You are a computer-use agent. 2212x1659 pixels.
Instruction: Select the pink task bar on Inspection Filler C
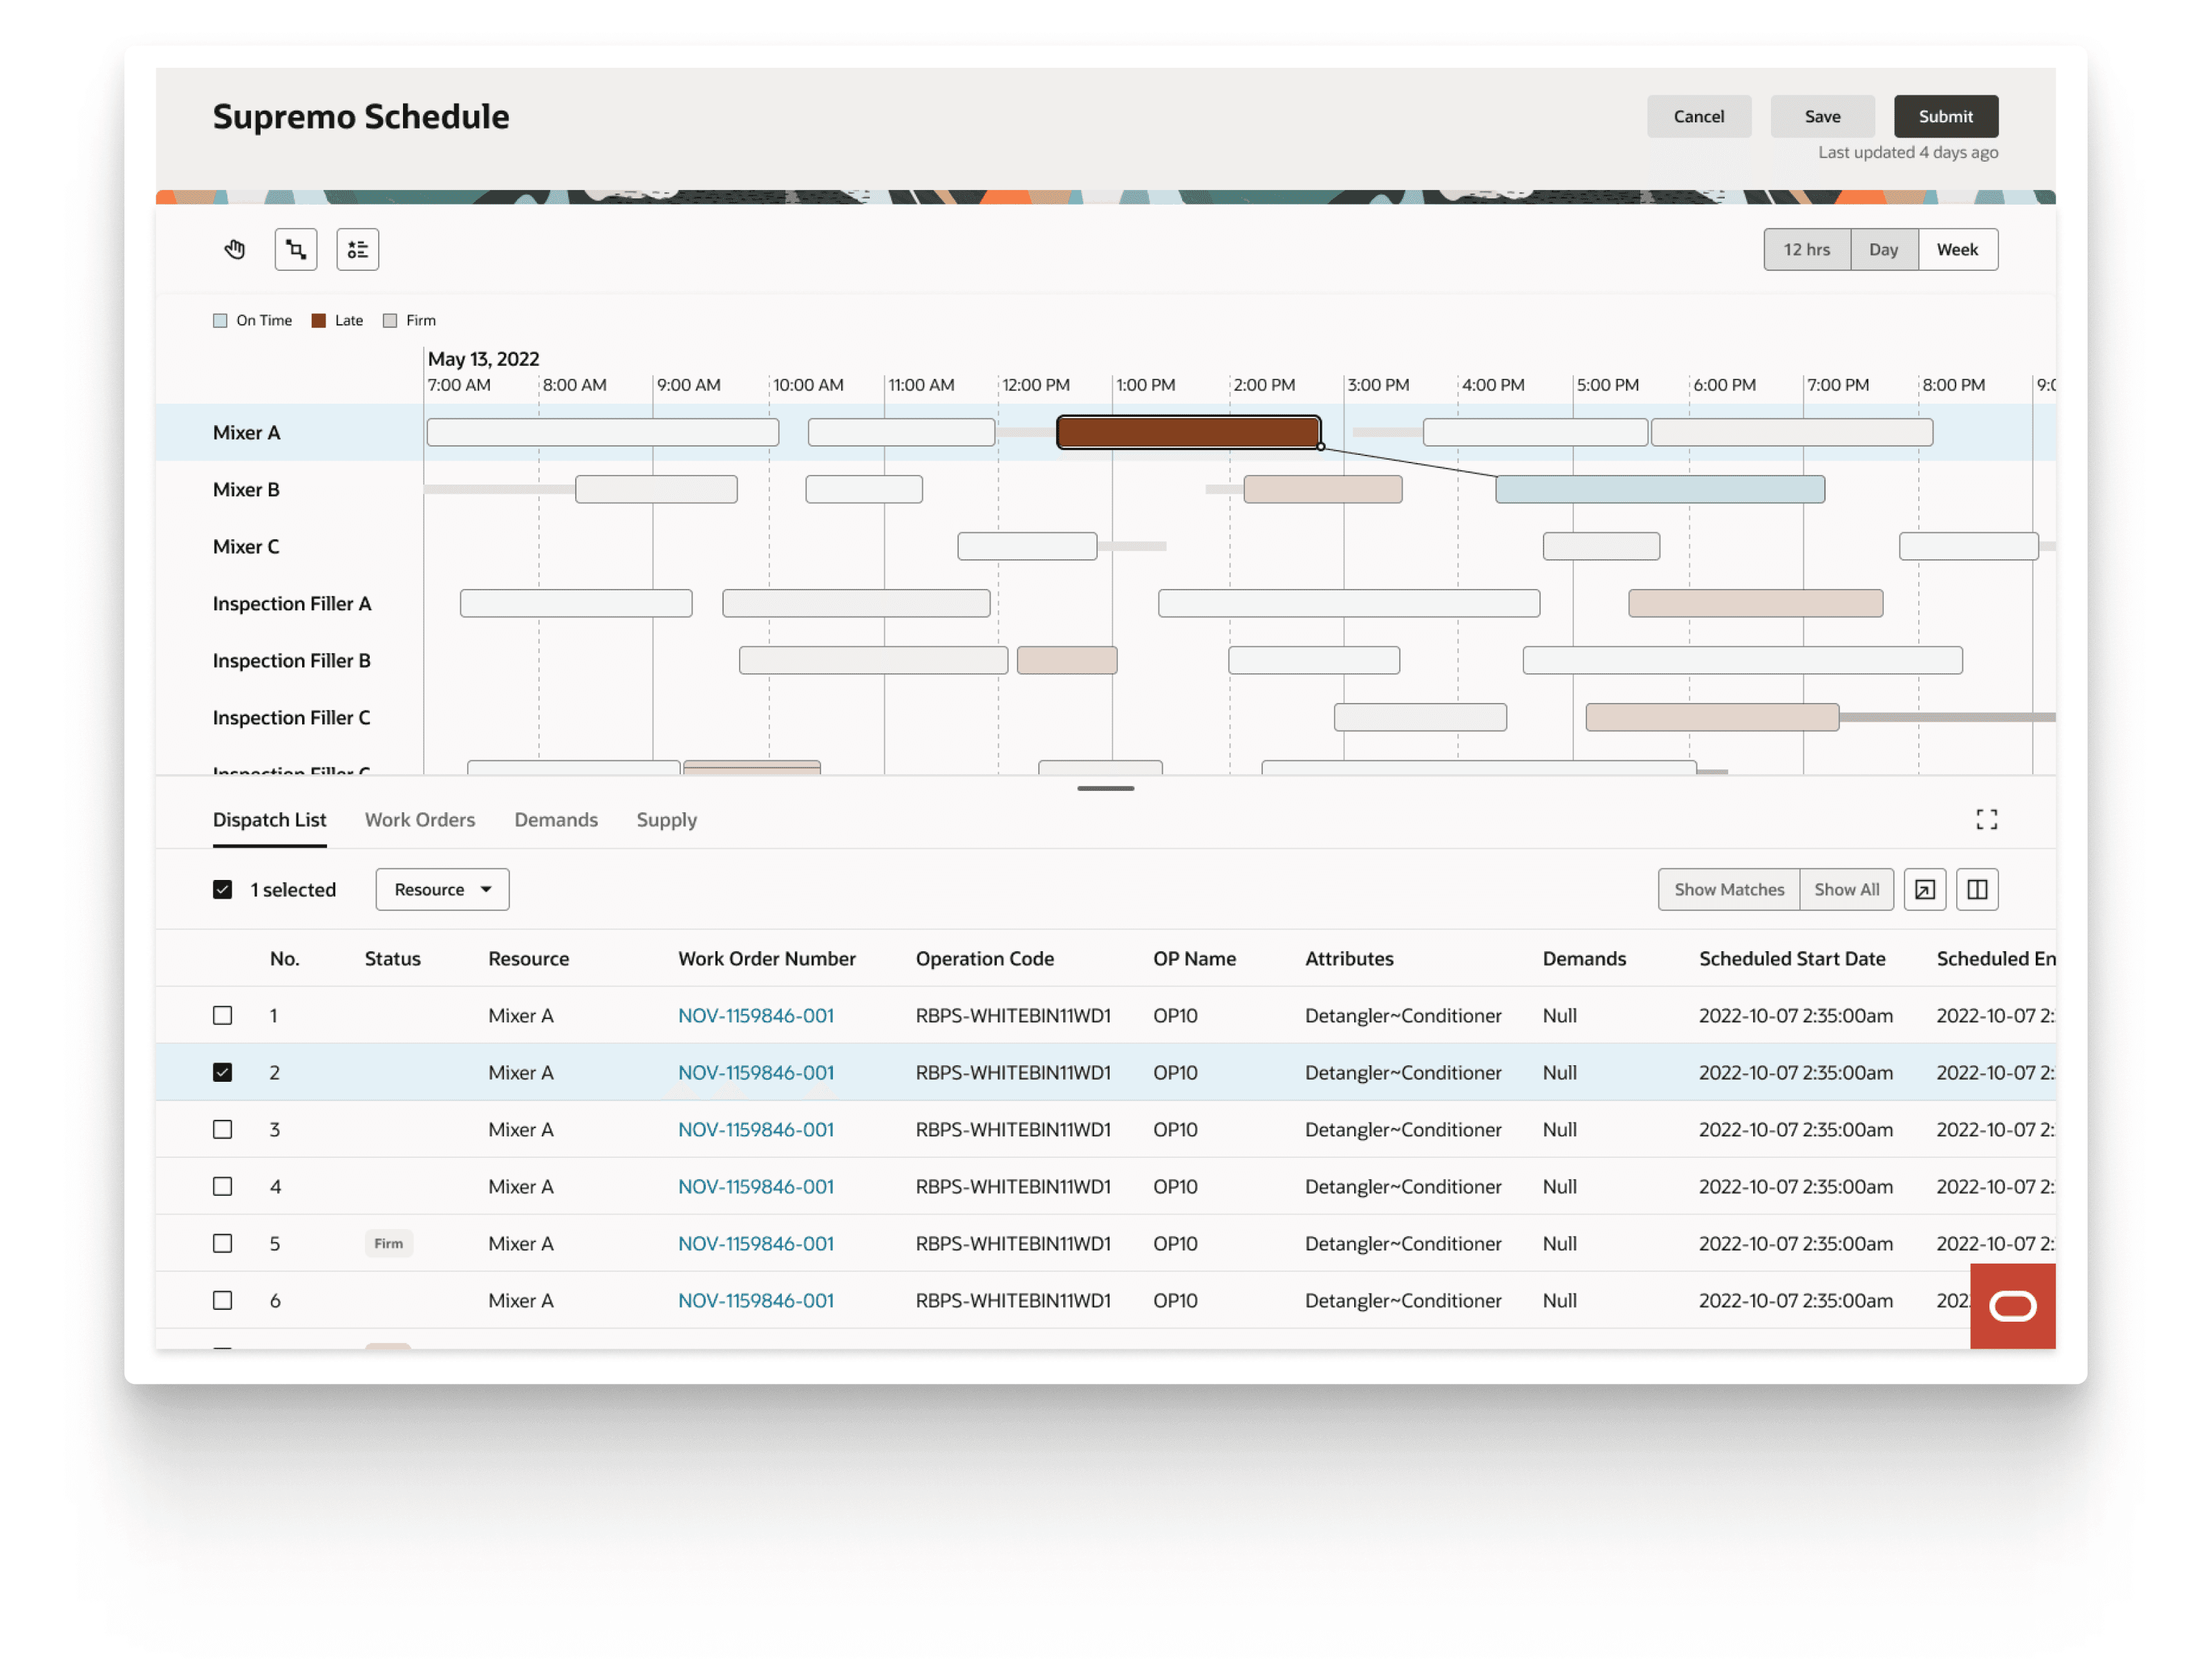click(1712, 718)
